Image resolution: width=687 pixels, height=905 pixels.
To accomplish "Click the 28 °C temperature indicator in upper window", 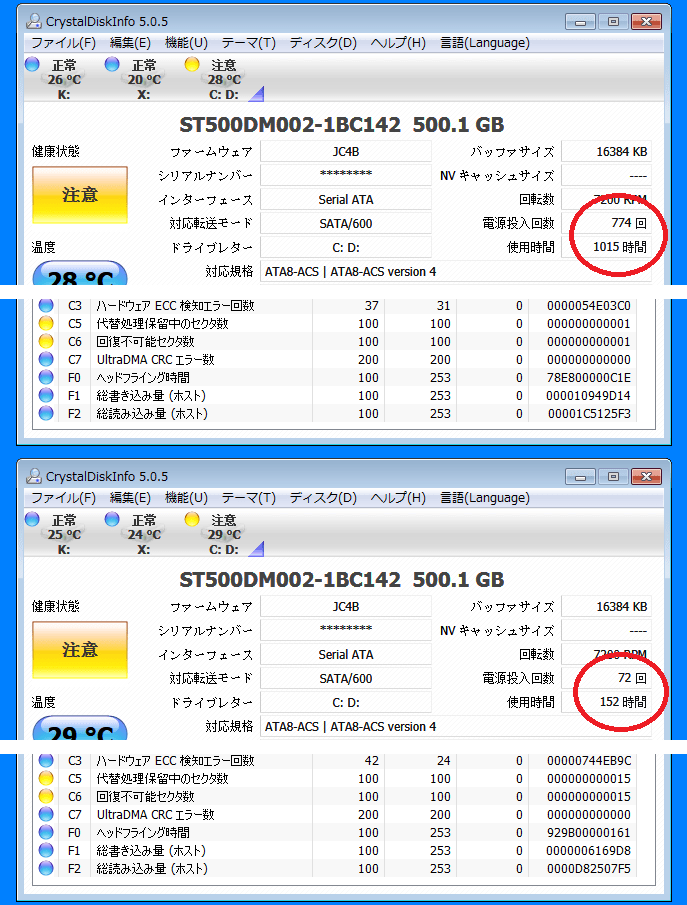I will tap(80, 274).
